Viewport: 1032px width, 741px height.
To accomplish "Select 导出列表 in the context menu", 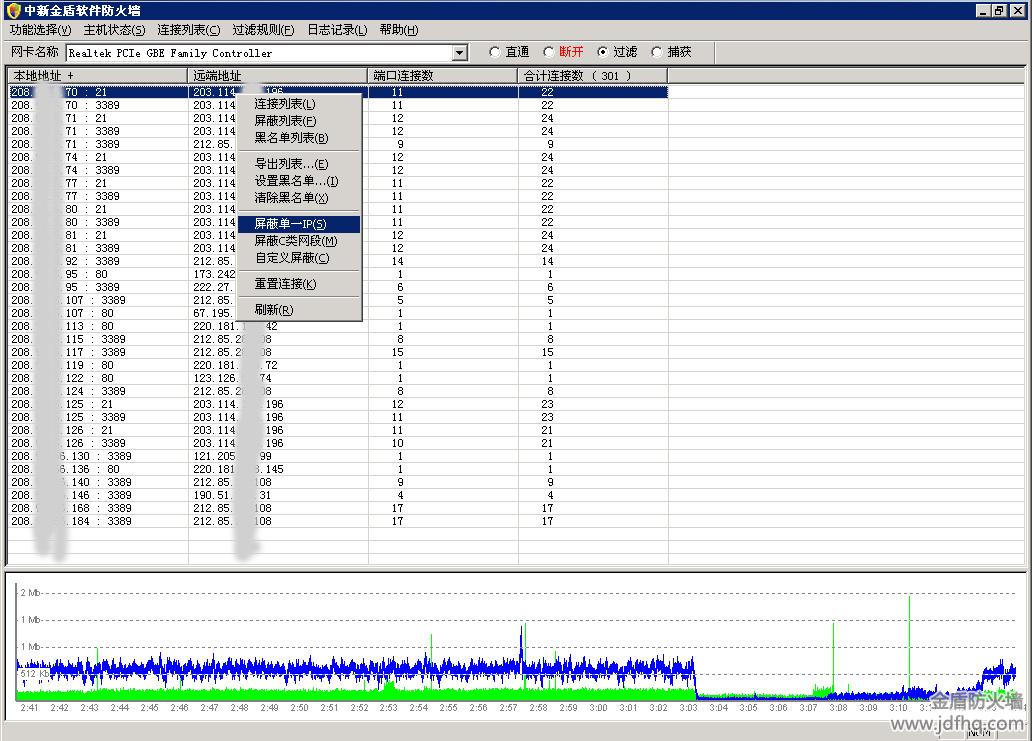I will tap(291, 164).
